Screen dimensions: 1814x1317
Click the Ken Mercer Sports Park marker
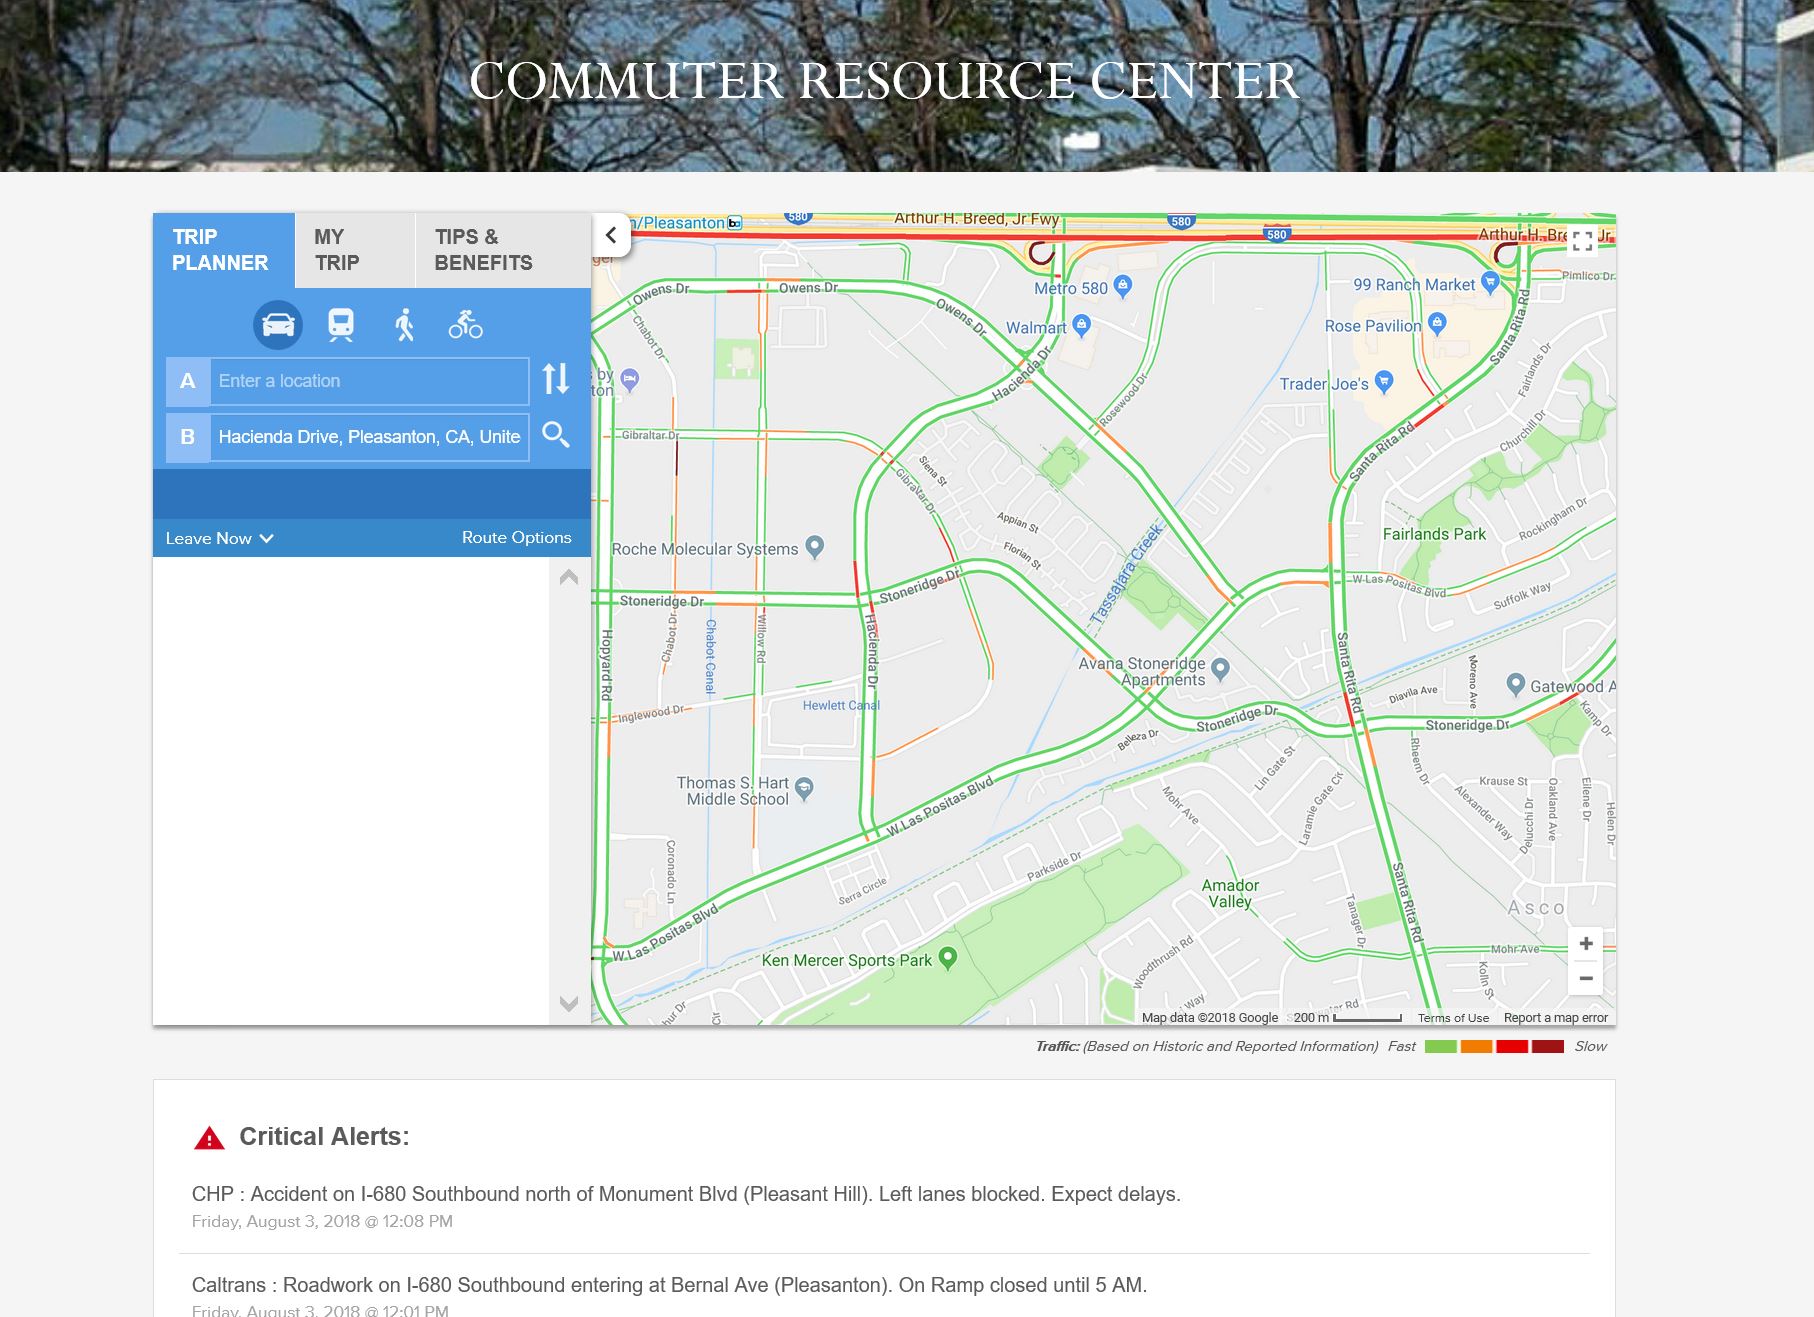(948, 957)
